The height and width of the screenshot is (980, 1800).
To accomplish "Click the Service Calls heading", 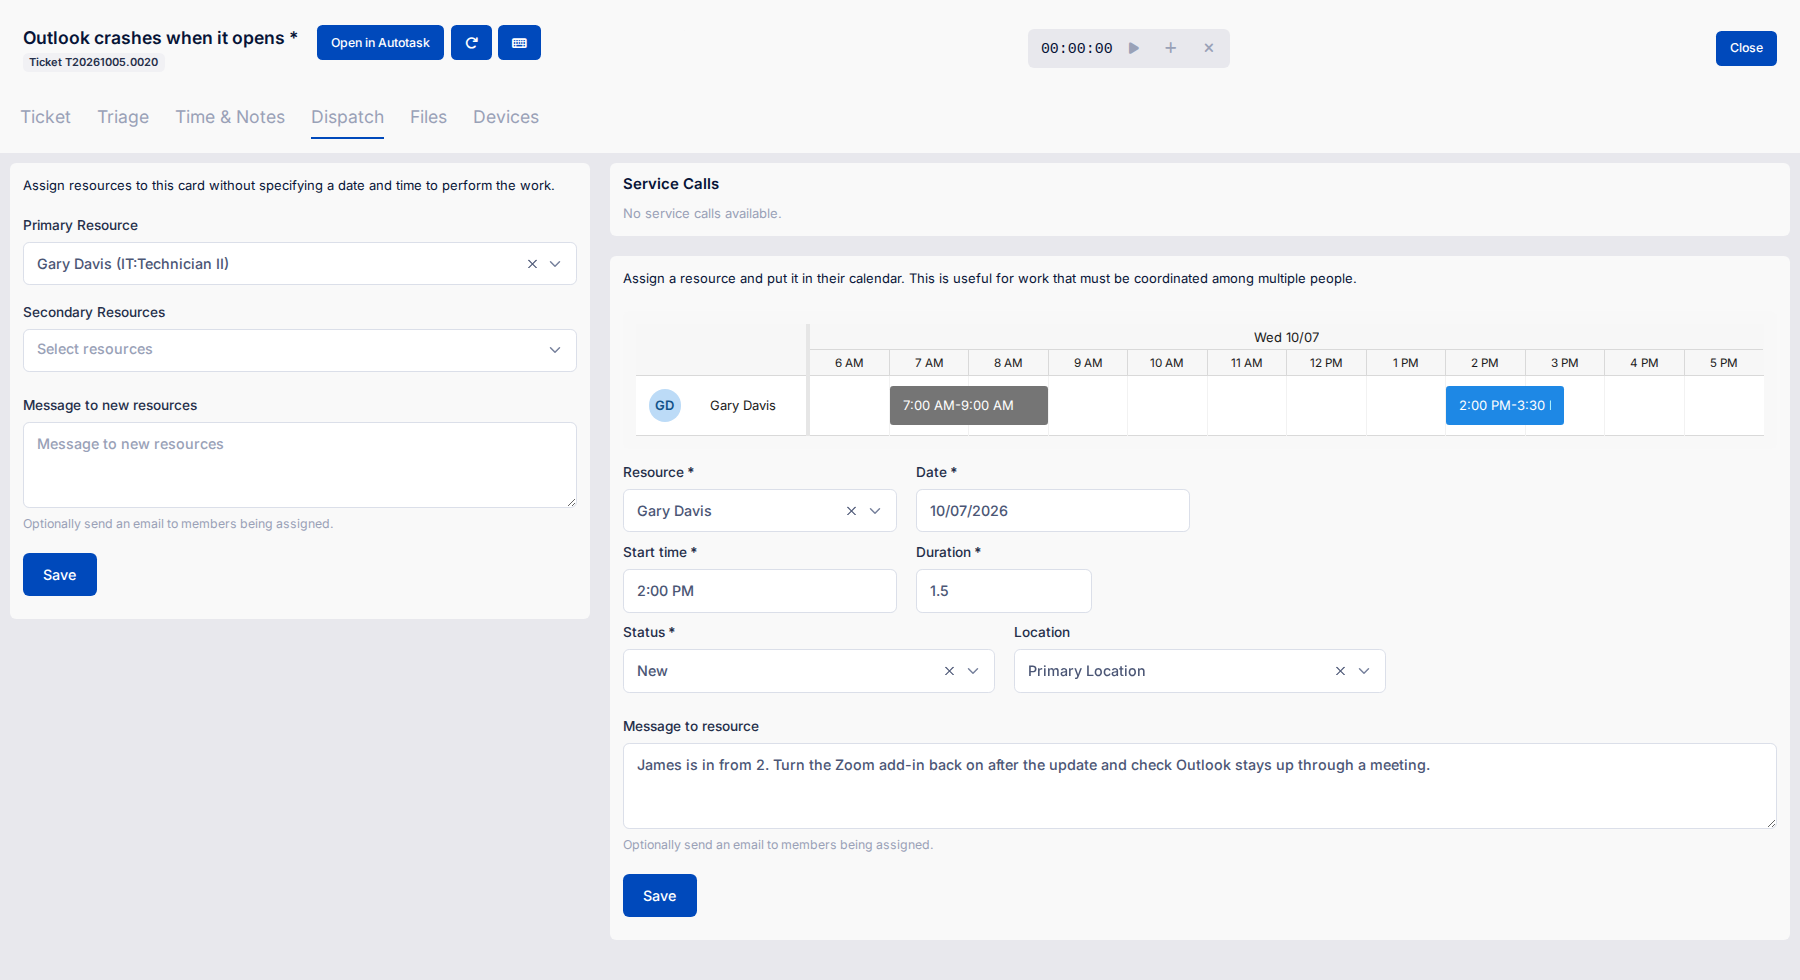I will click(x=671, y=184).
